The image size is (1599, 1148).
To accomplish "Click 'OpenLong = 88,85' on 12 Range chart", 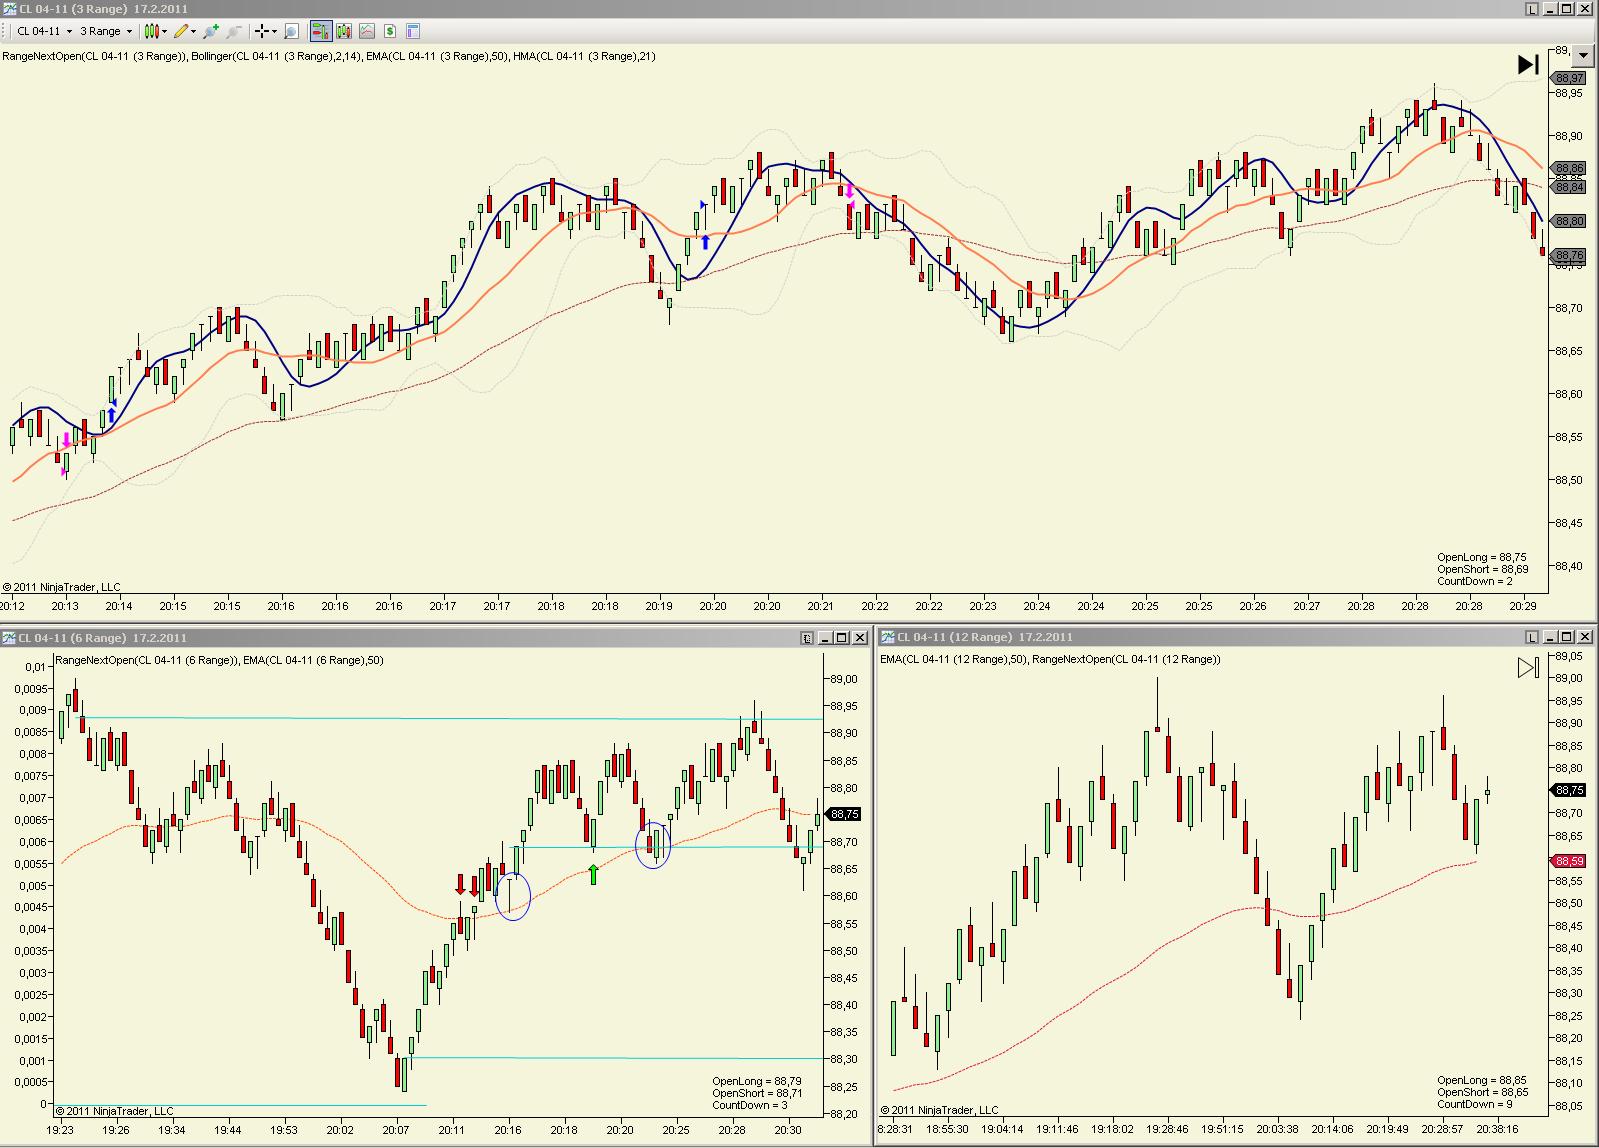I will pos(1482,1080).
